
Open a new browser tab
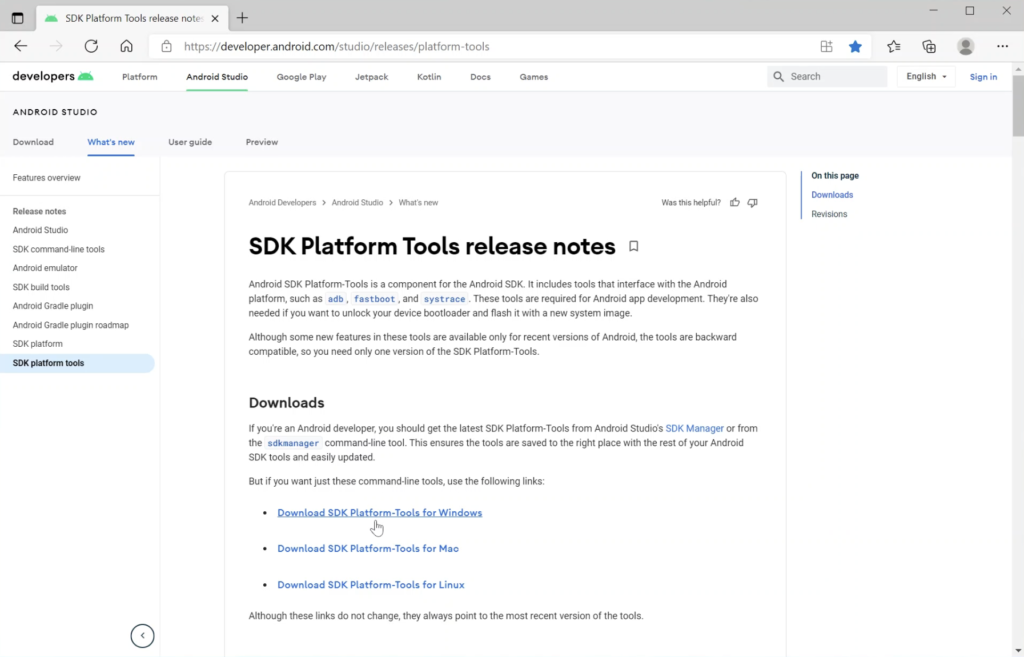pos(242,18)
